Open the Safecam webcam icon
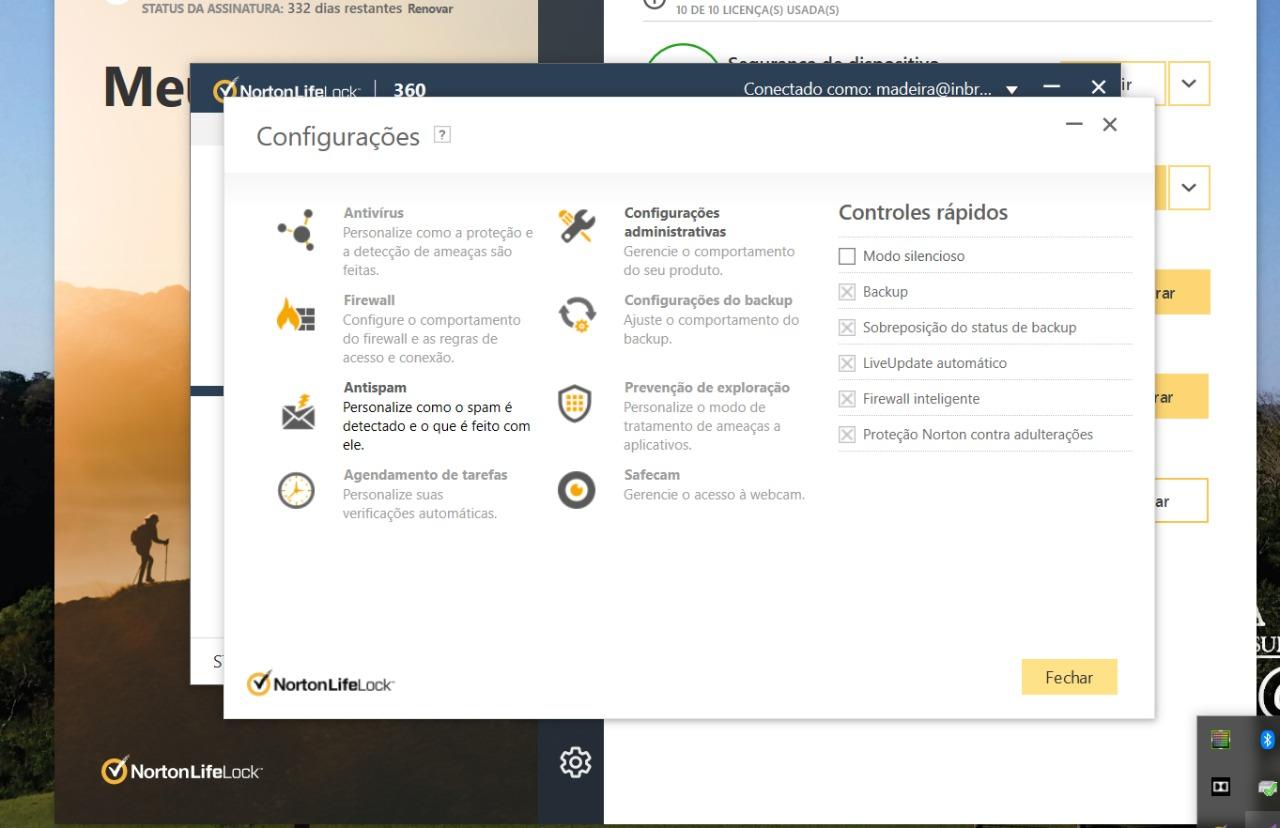This screenshot has width=1280, height=828. click(577, 490)
